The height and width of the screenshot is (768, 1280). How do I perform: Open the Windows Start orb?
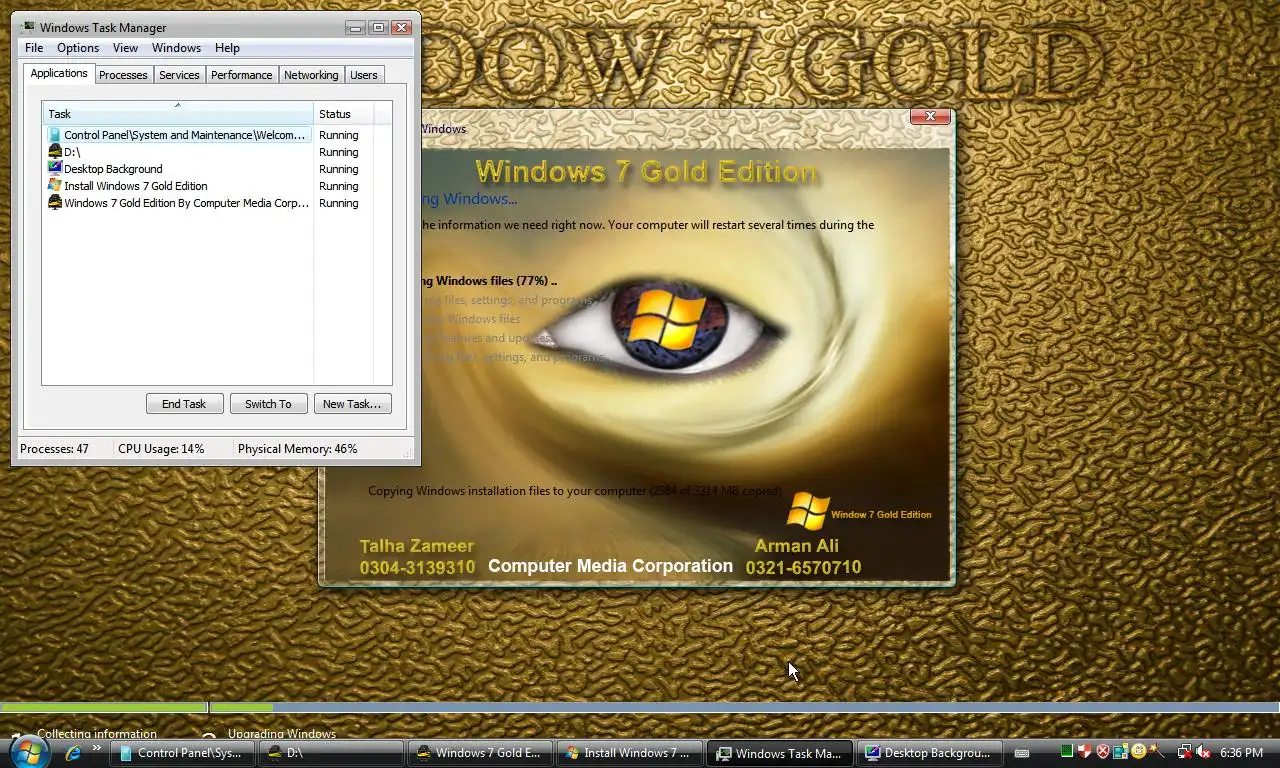click(27, 751)
